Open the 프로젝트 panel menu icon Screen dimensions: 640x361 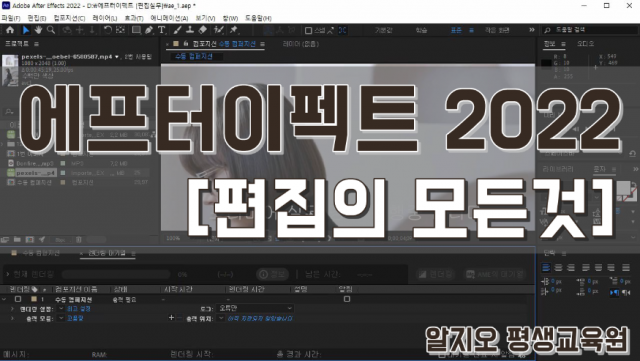click(x=37, y=44)
